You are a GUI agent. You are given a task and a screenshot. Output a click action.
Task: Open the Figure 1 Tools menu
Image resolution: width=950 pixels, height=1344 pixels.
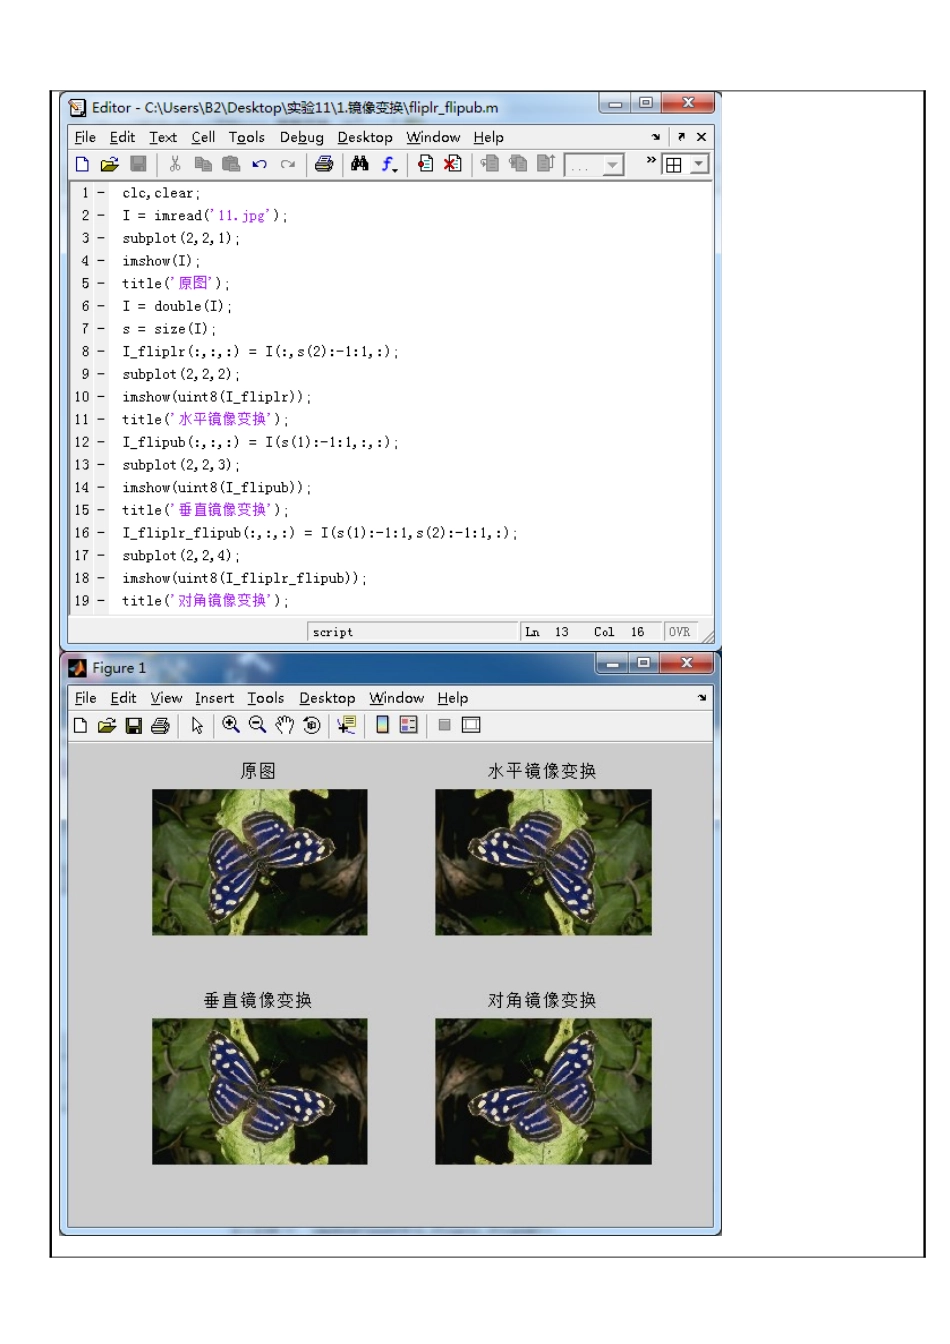266,699
